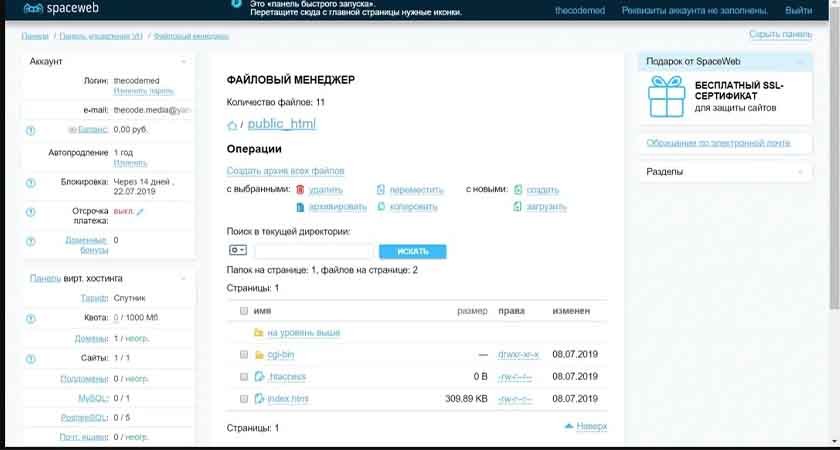
Task: Click the Наверх link
Action: [592, 426]
